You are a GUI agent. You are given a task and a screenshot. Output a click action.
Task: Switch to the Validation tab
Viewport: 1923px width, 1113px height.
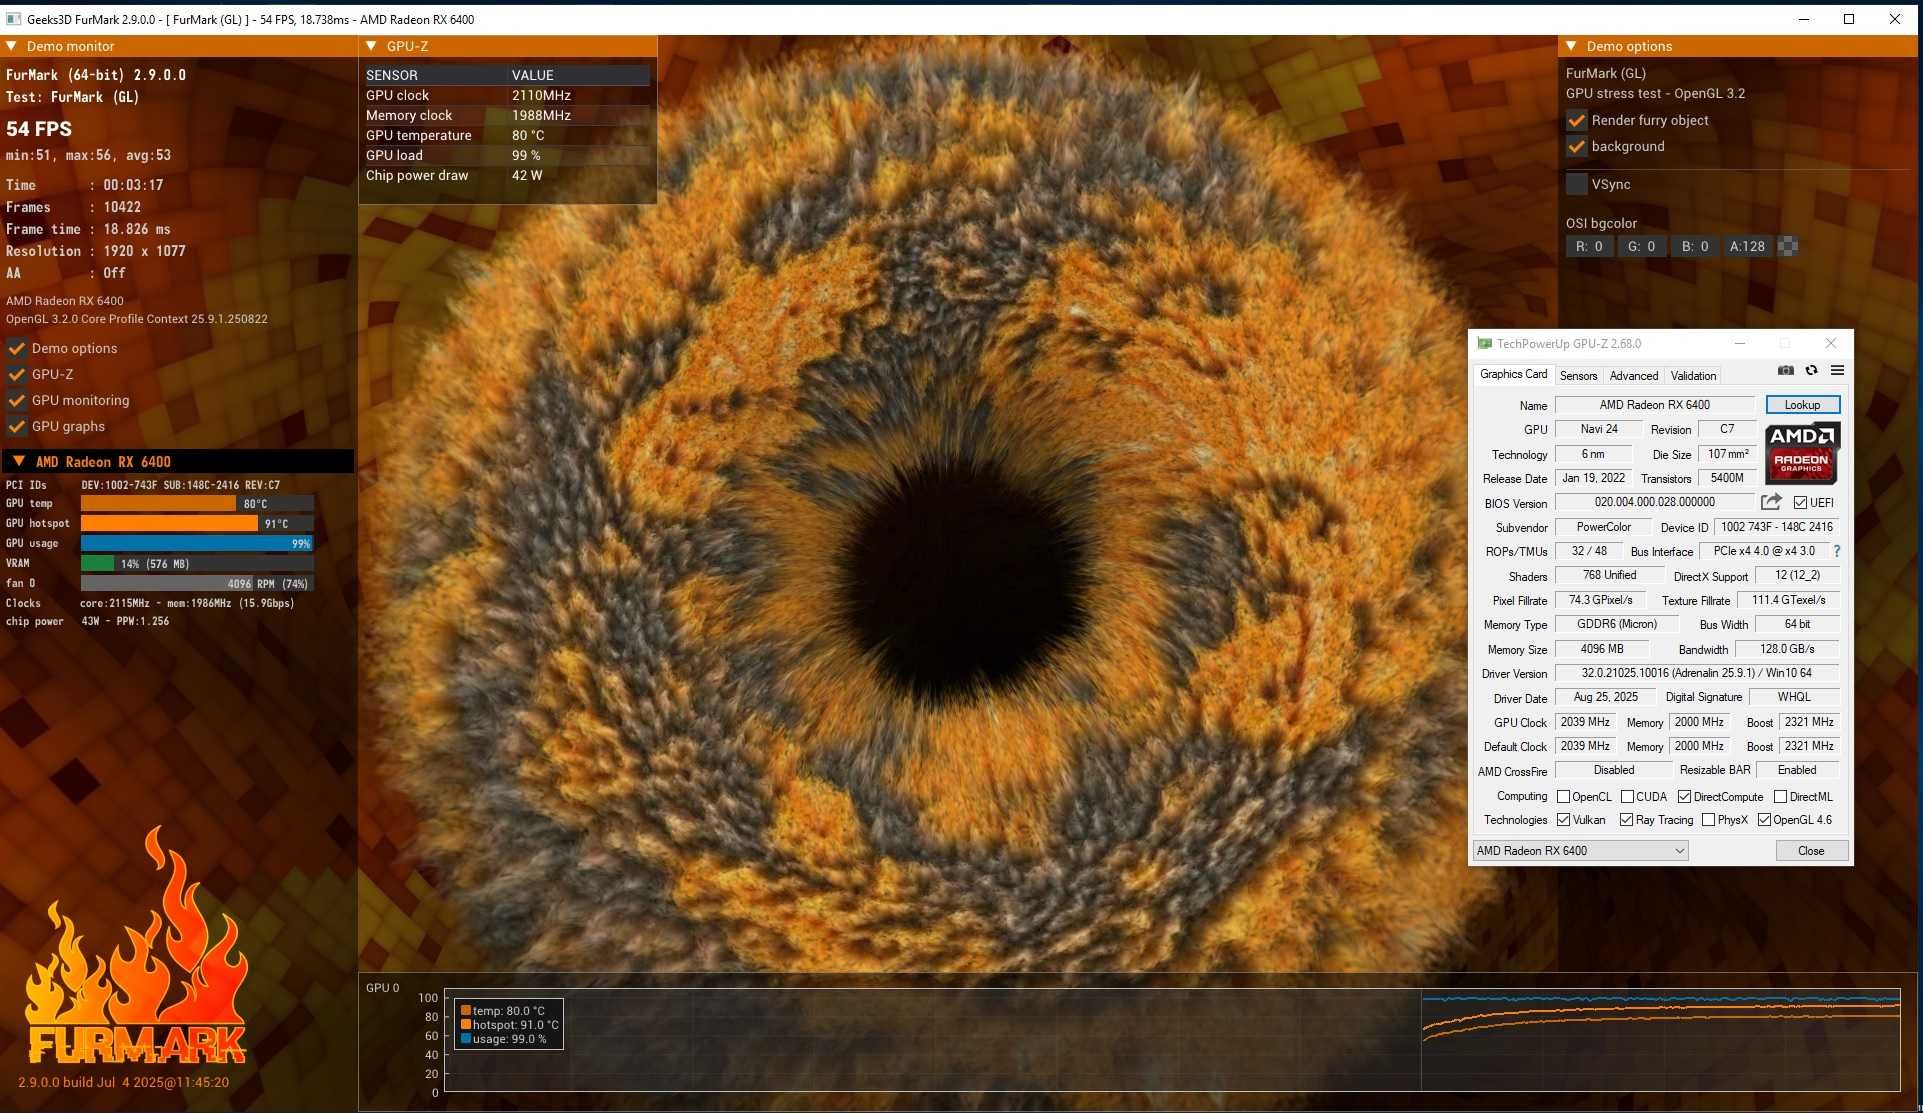tap(1693, 376)
